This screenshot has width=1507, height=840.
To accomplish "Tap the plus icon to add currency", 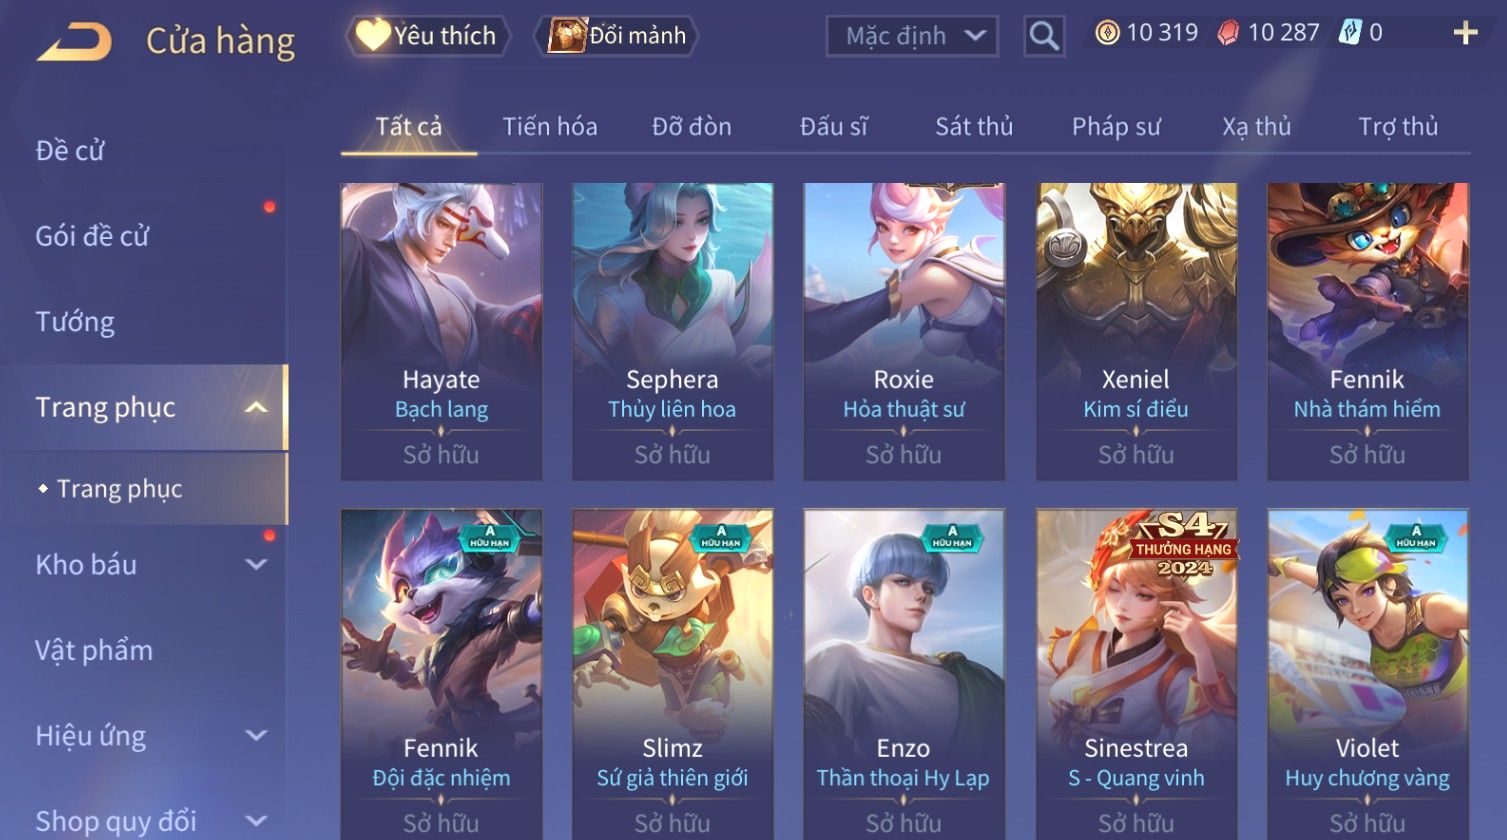I will click(x=1465, y=33).
